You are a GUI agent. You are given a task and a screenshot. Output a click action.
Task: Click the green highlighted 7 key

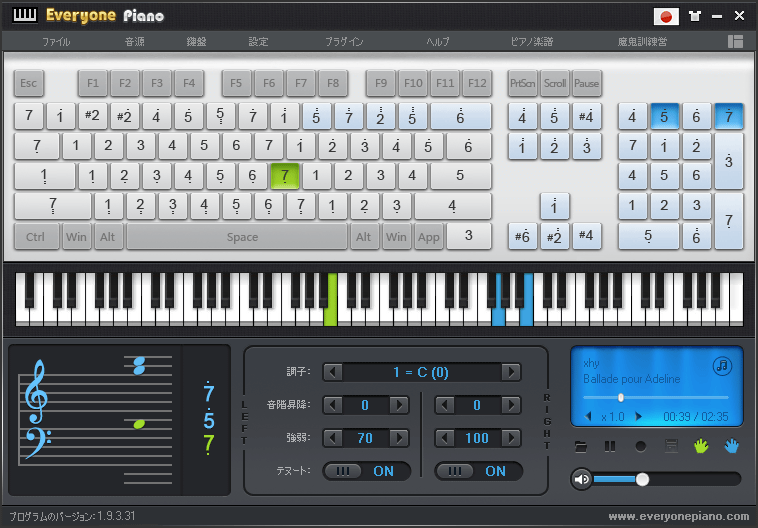pyautogui.click(x=285, y=176)
